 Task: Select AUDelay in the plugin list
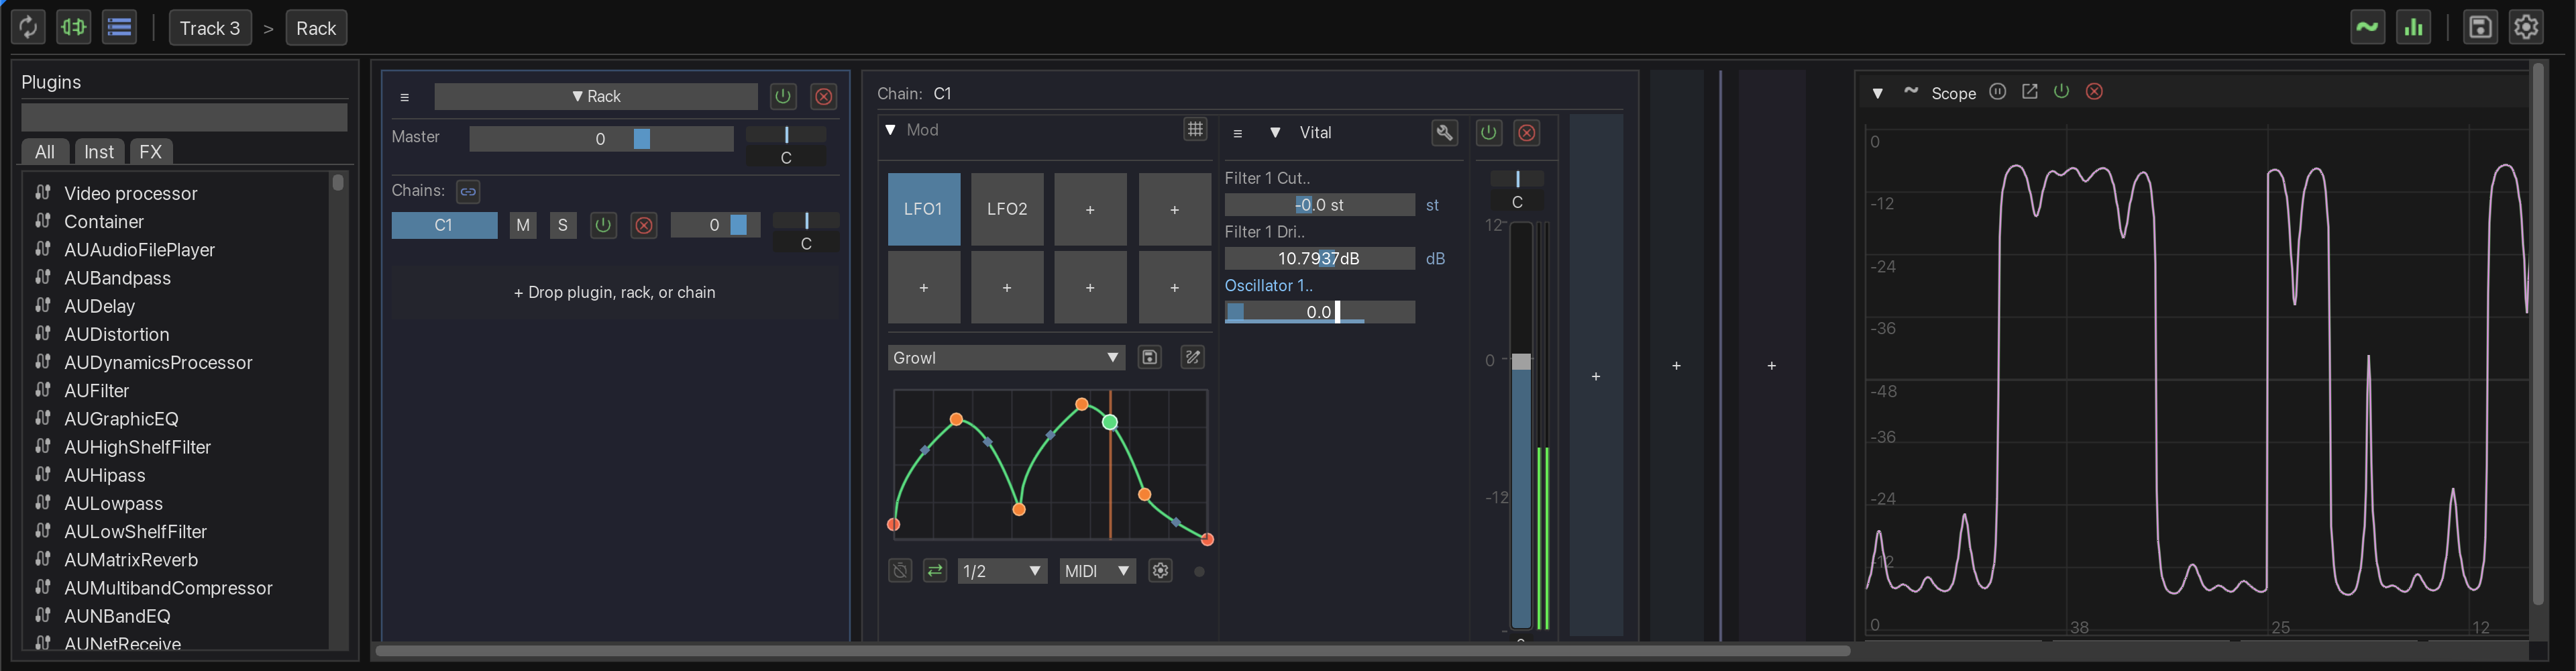coord(99,306)
